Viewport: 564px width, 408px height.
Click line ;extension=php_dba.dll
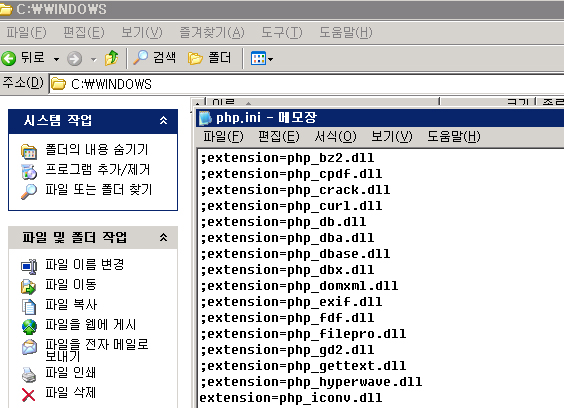pyautogui.click(x=287, y=238)
